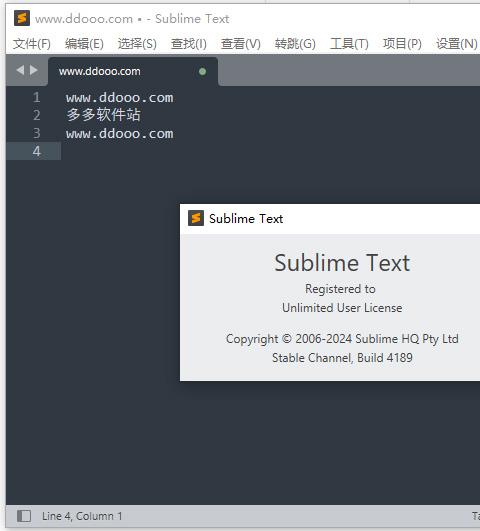
Task: Go to previous tab with left arrow
Action: 20,70
